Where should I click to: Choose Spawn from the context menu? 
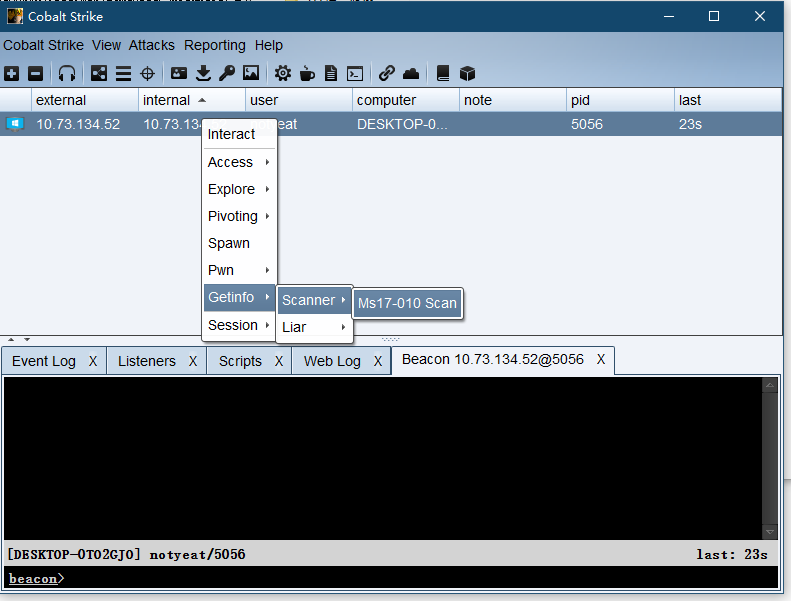coord(239,243)
